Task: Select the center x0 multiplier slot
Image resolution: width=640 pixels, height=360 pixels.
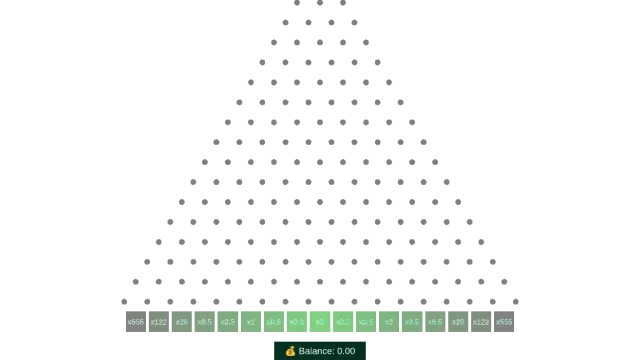Action: point(320,322)
